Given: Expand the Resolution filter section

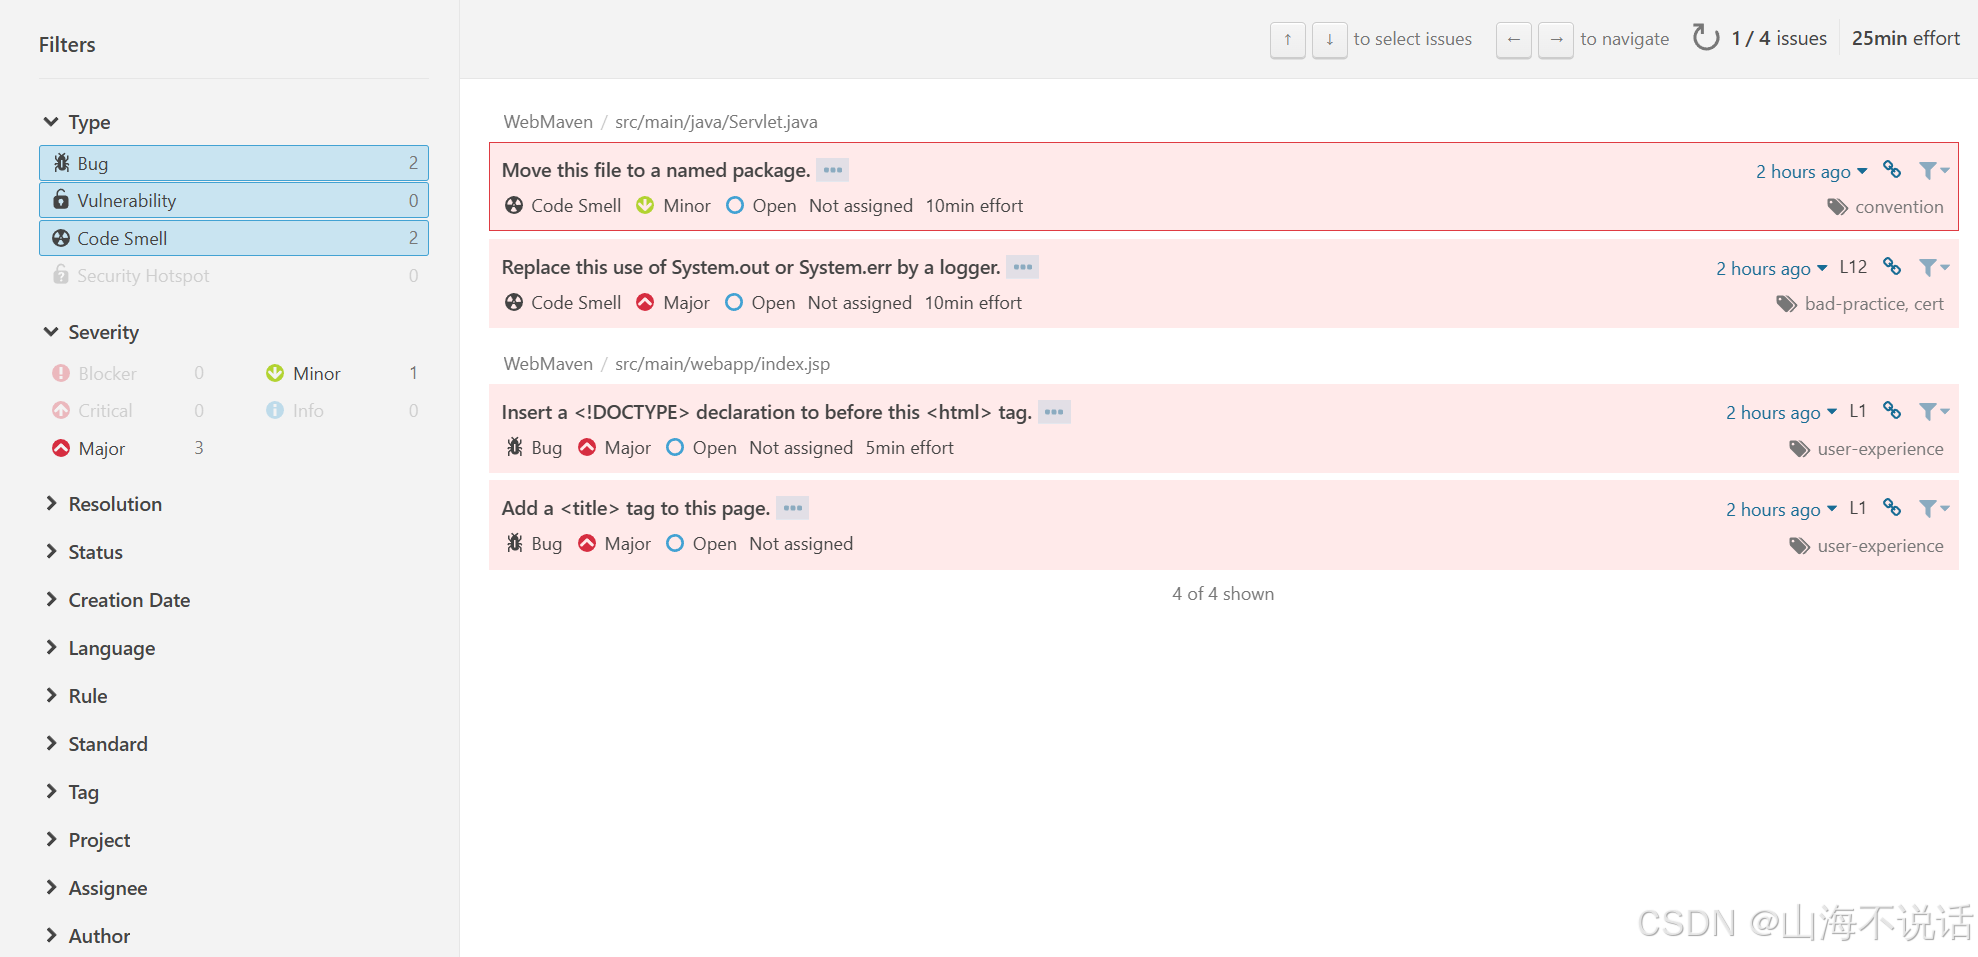Looking at the screenshot, I should point(116,503).
